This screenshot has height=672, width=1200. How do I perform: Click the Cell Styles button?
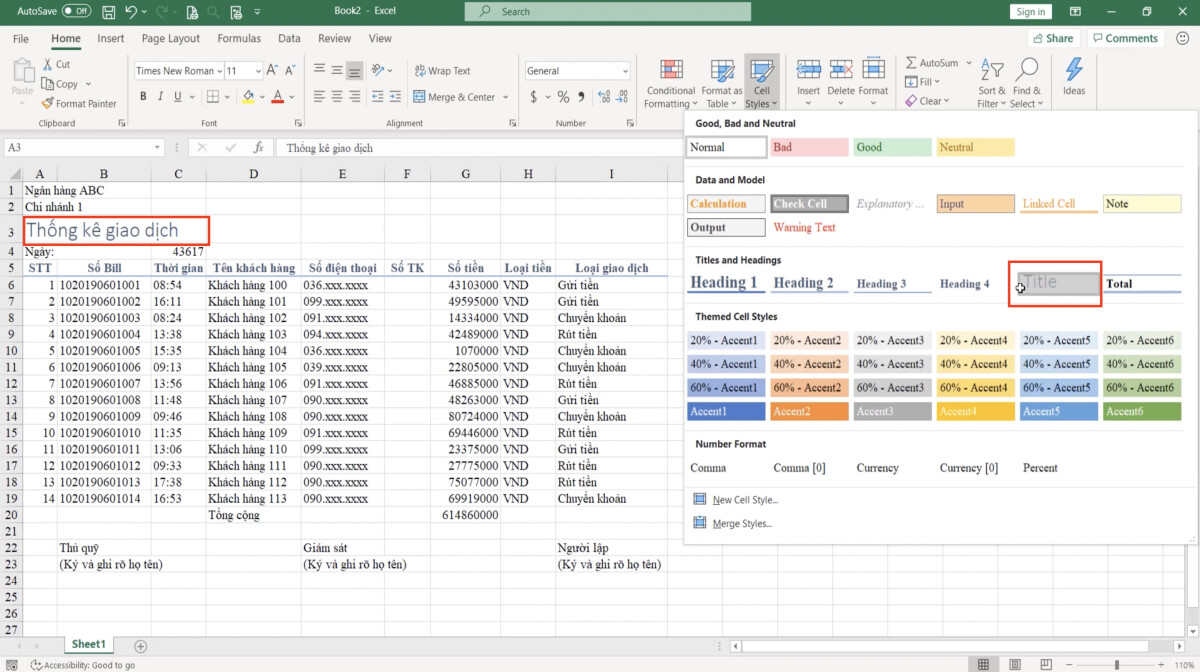(x=762, y=84)
